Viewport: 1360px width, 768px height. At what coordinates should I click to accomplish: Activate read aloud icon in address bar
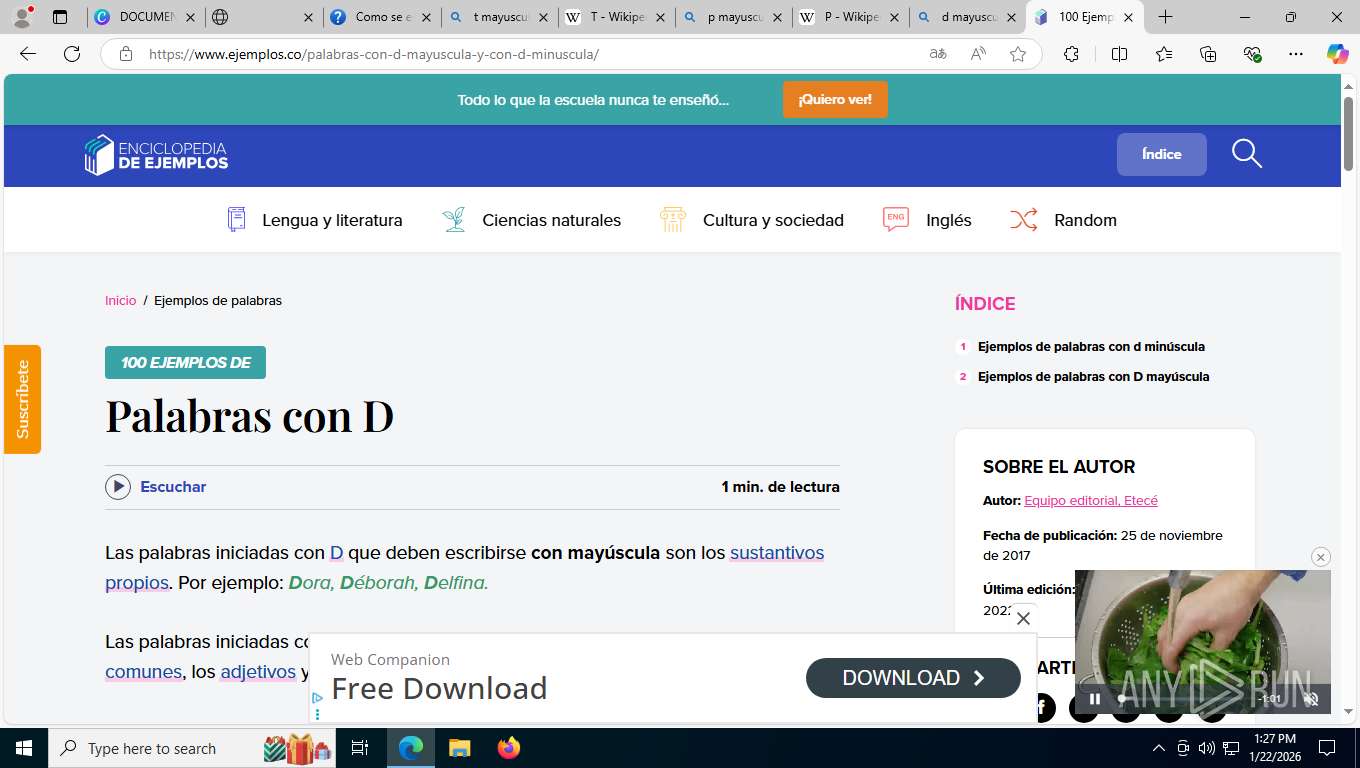978,54
